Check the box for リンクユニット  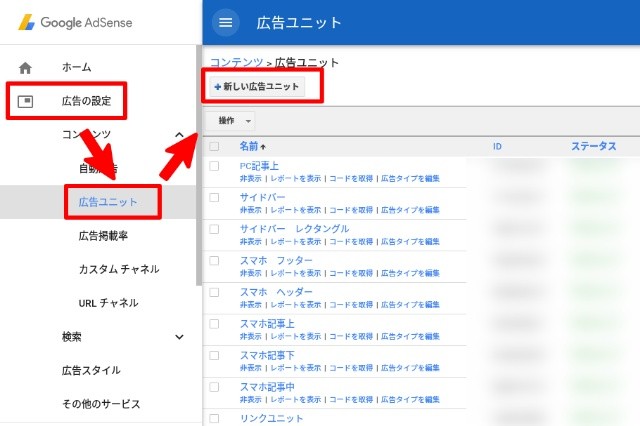pyautogui.click(x=214, y=418)
